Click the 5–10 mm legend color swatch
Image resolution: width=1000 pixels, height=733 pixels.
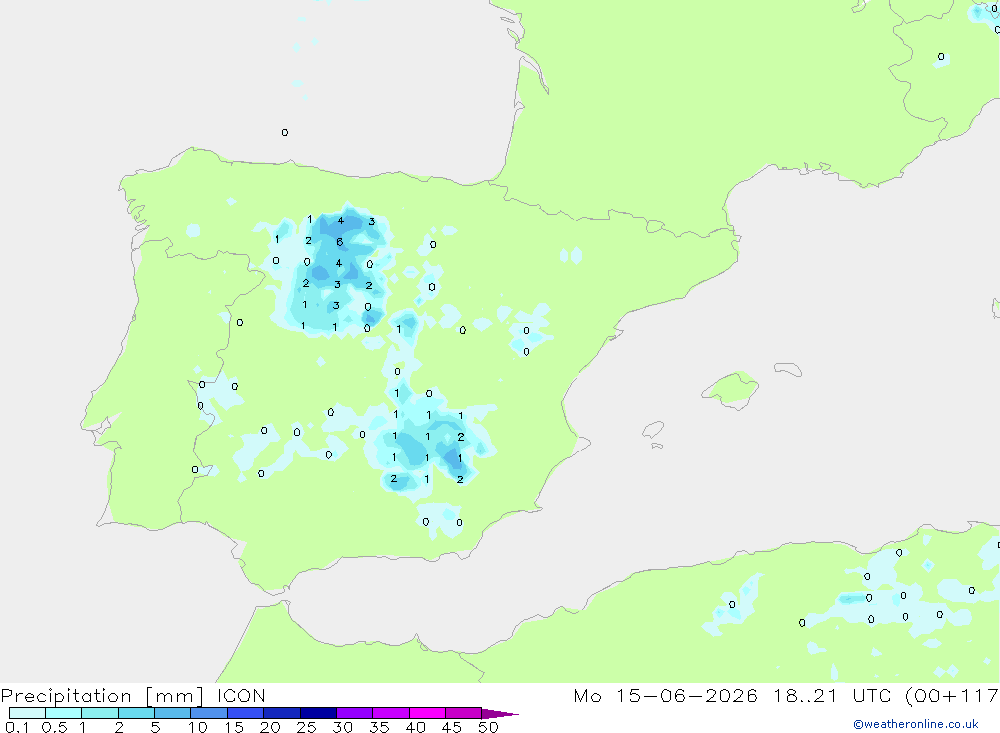(173, 713)
